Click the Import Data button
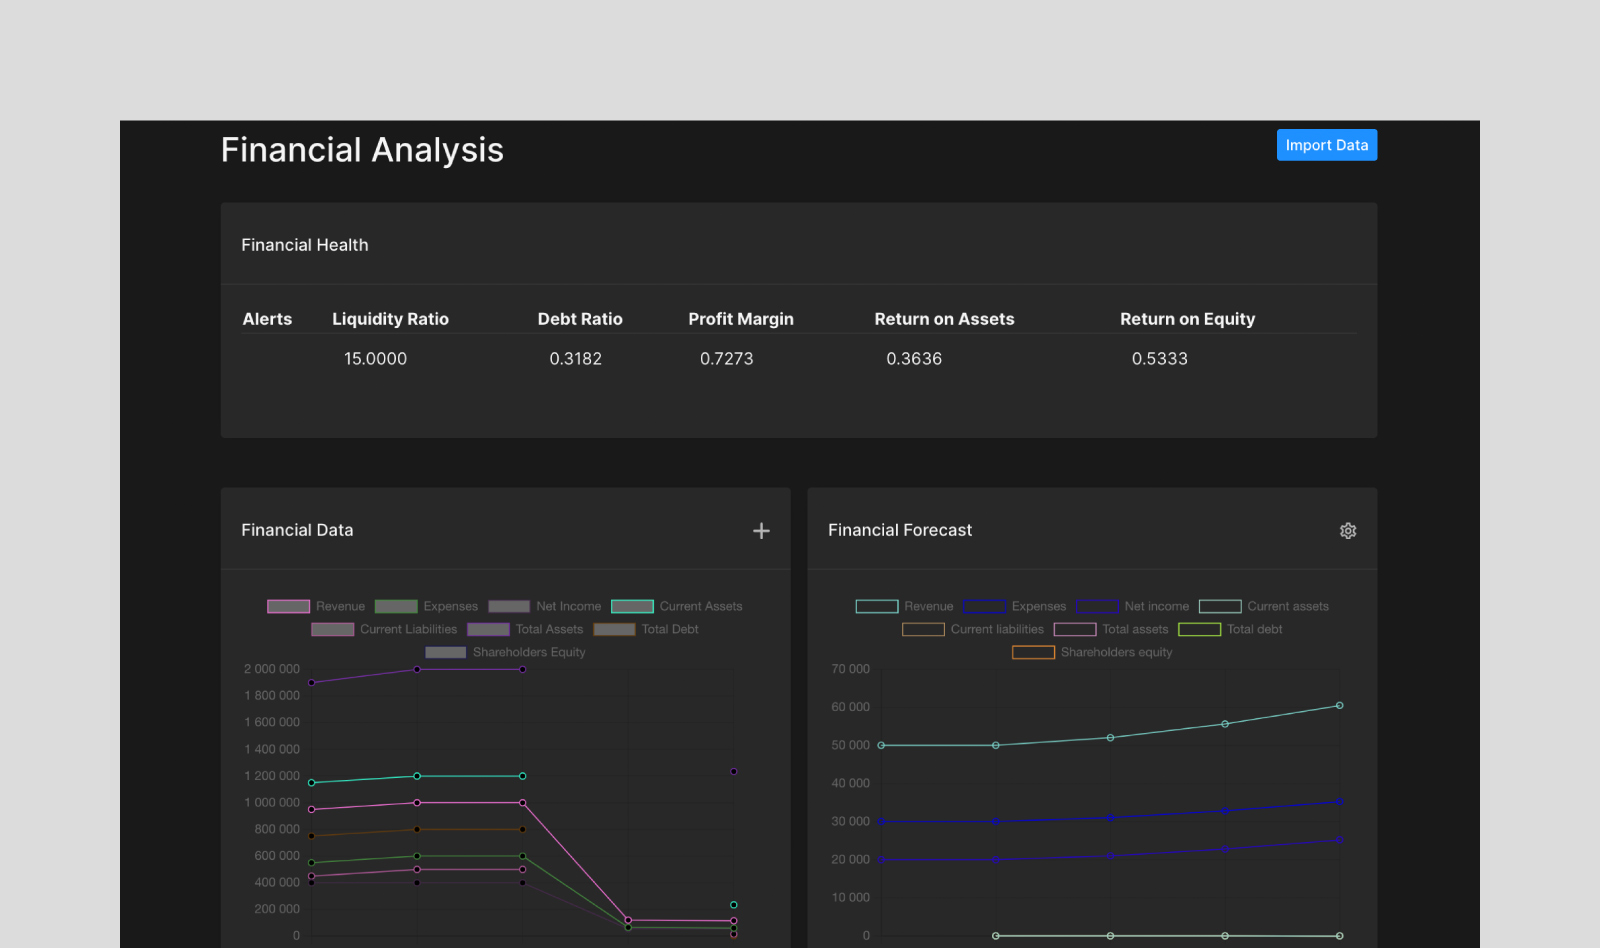 coord(1326,145)
